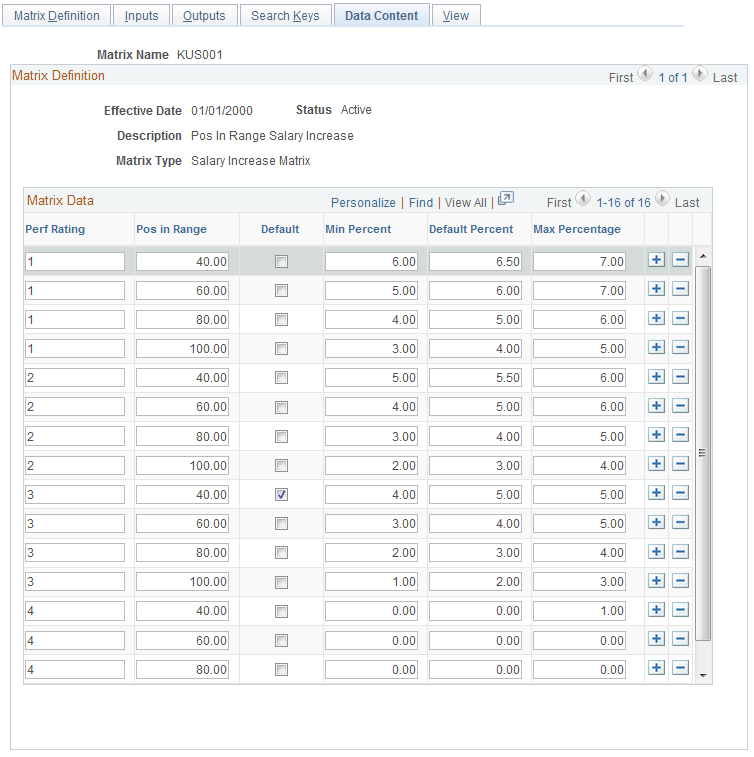Image resolution: width=754 pixels, height=757 pixels.
Task: Open the Matrix Definition tab
Action: tap(56, 15)
